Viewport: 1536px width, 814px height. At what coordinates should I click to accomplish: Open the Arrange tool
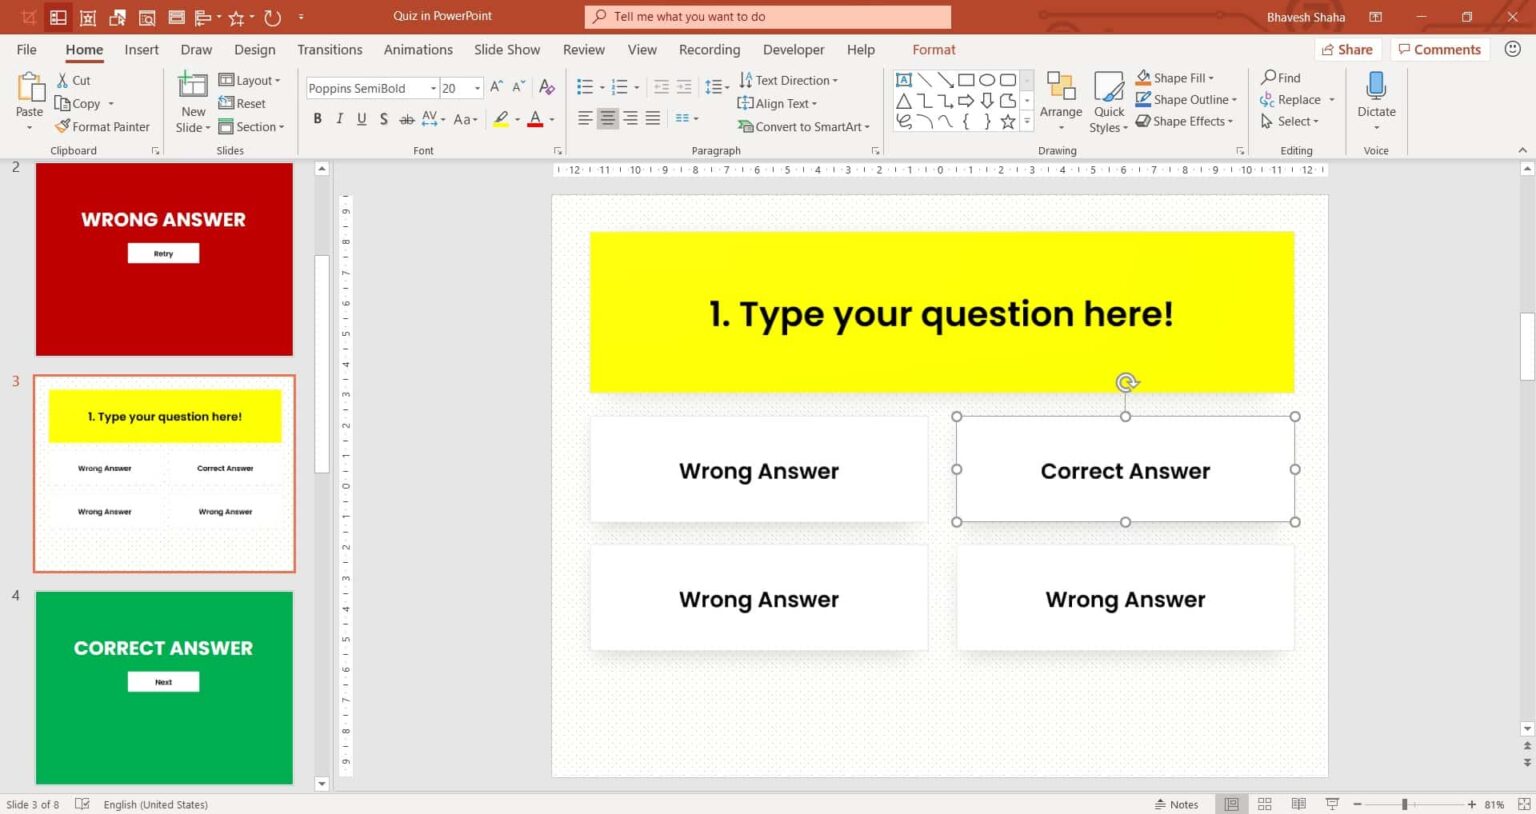[x=1060, y=100]
